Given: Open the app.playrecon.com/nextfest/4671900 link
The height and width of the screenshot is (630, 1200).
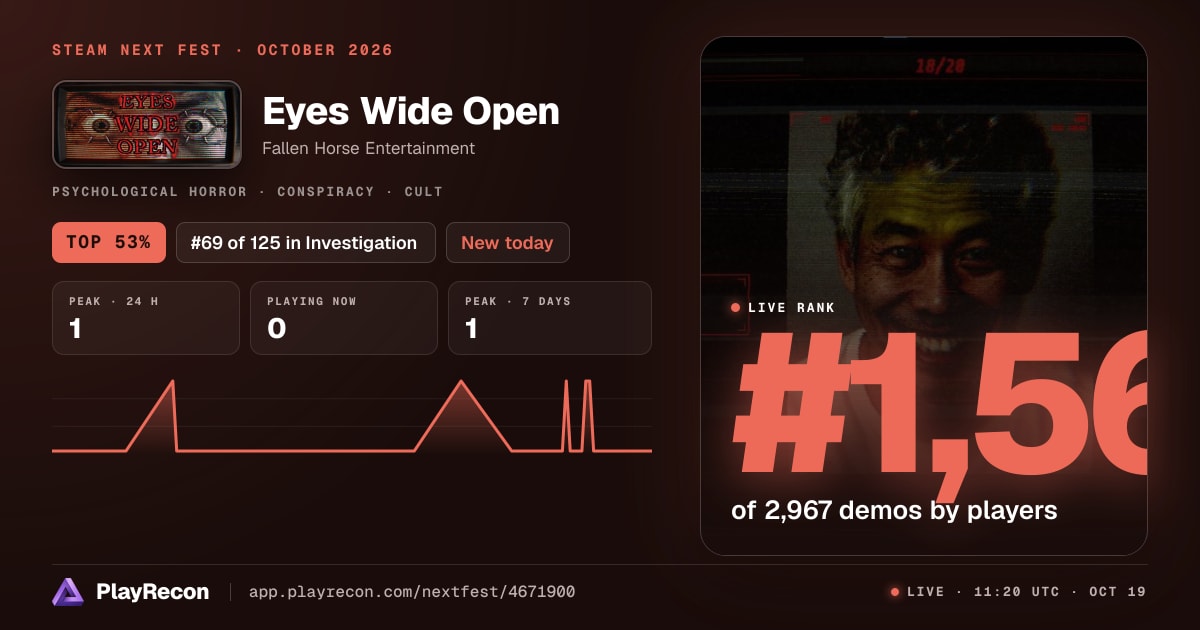Looking at the screenshot, I should point(412,592).
